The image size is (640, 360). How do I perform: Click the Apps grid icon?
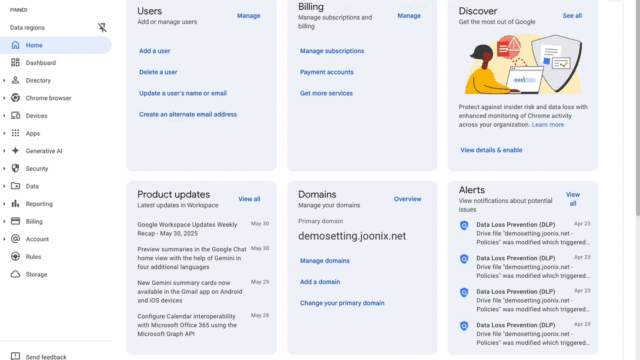pyautogui.click(x=16, y=133)
